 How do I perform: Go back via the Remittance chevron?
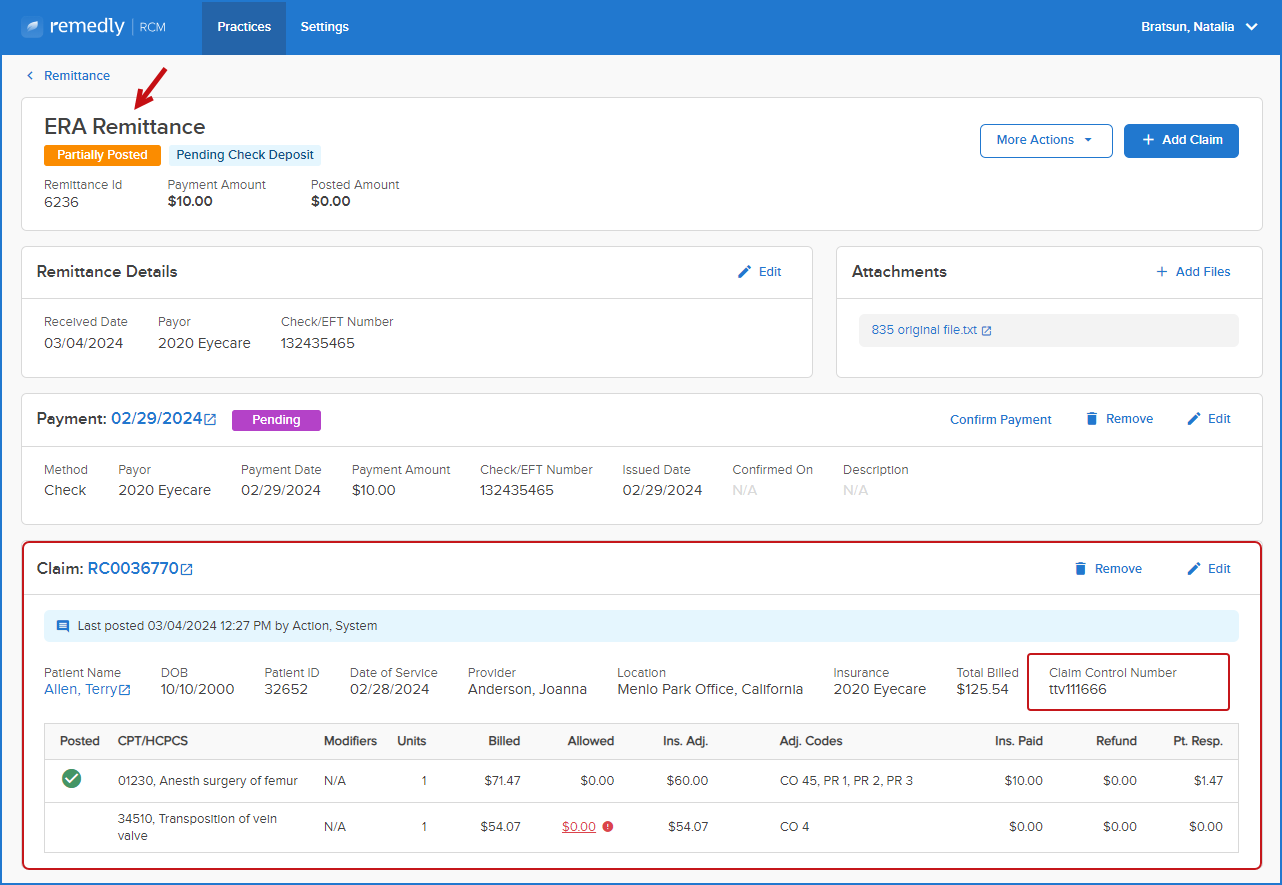coord(30,76)
